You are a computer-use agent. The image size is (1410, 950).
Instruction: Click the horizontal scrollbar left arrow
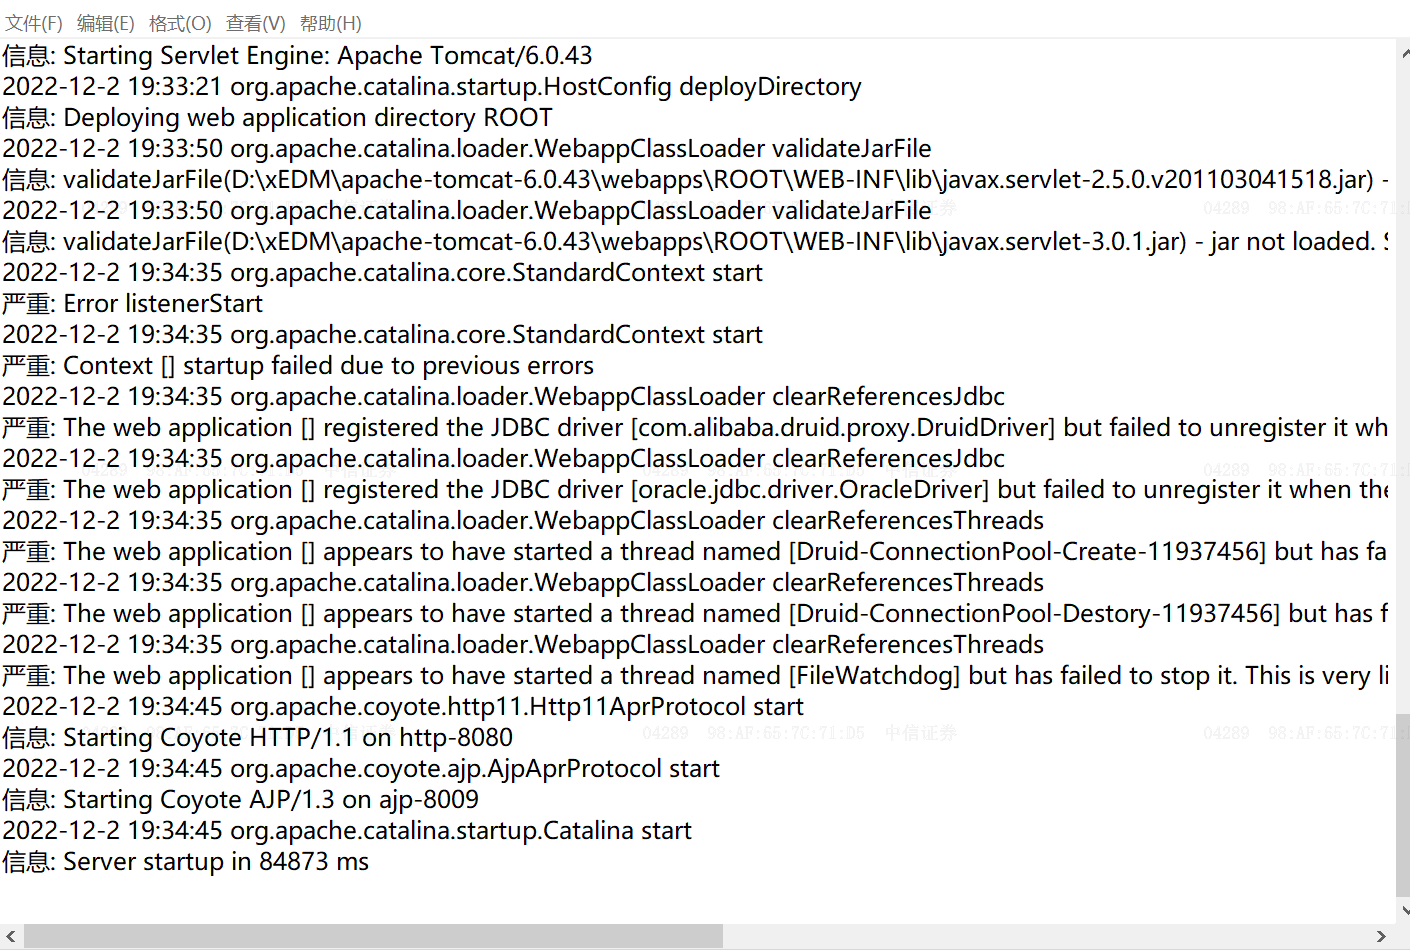click(11, 937)
